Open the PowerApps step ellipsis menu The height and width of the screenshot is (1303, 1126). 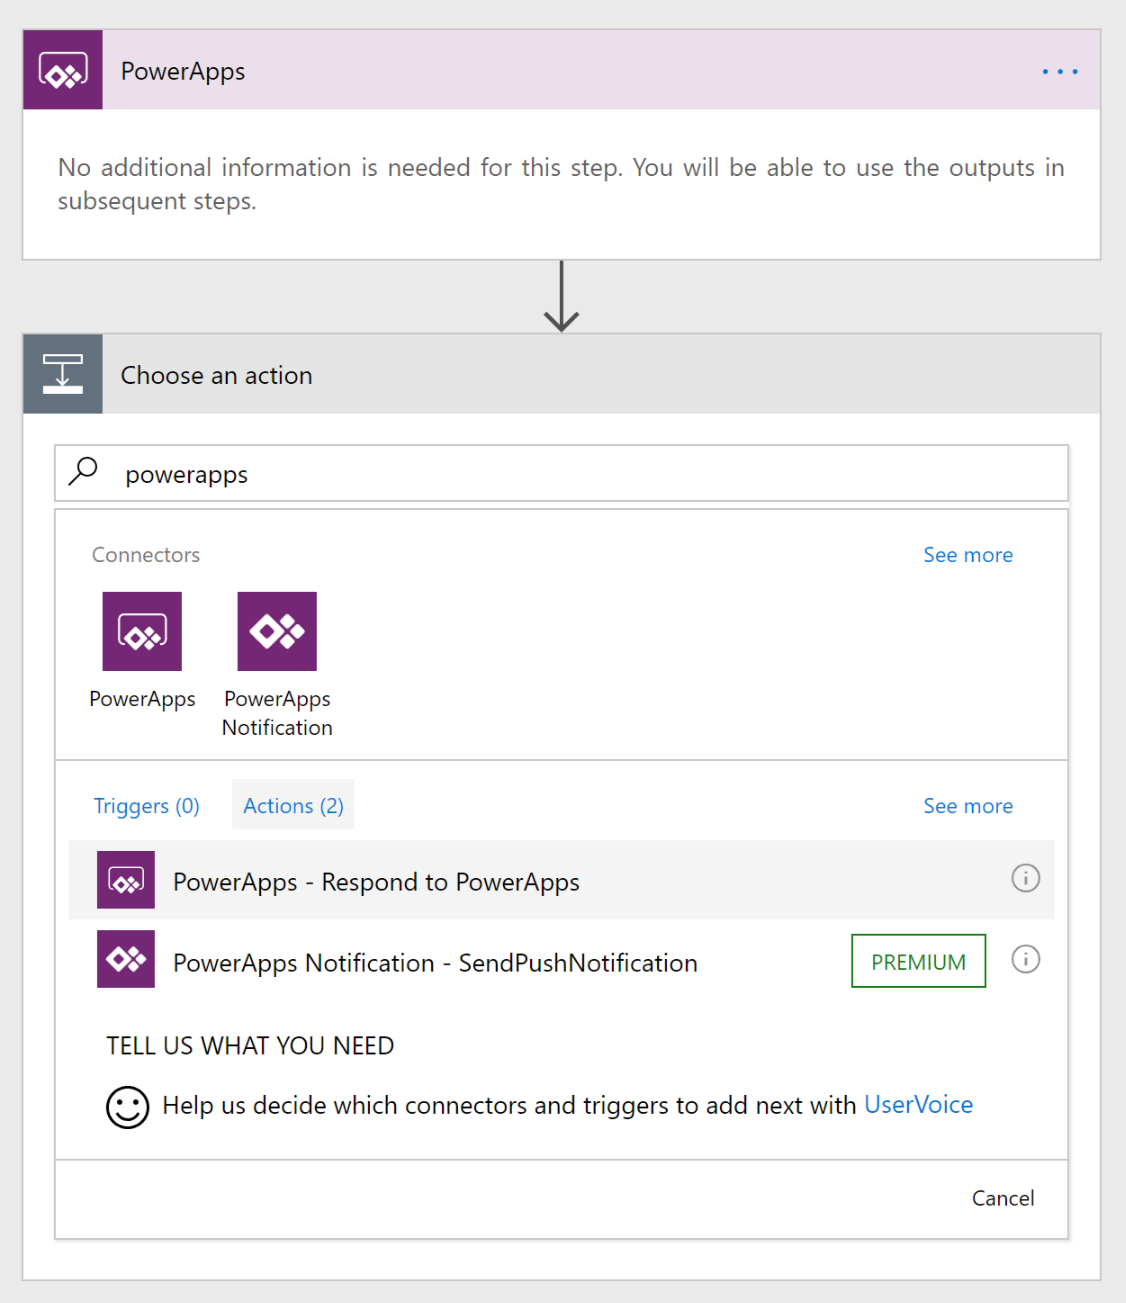1059,71
